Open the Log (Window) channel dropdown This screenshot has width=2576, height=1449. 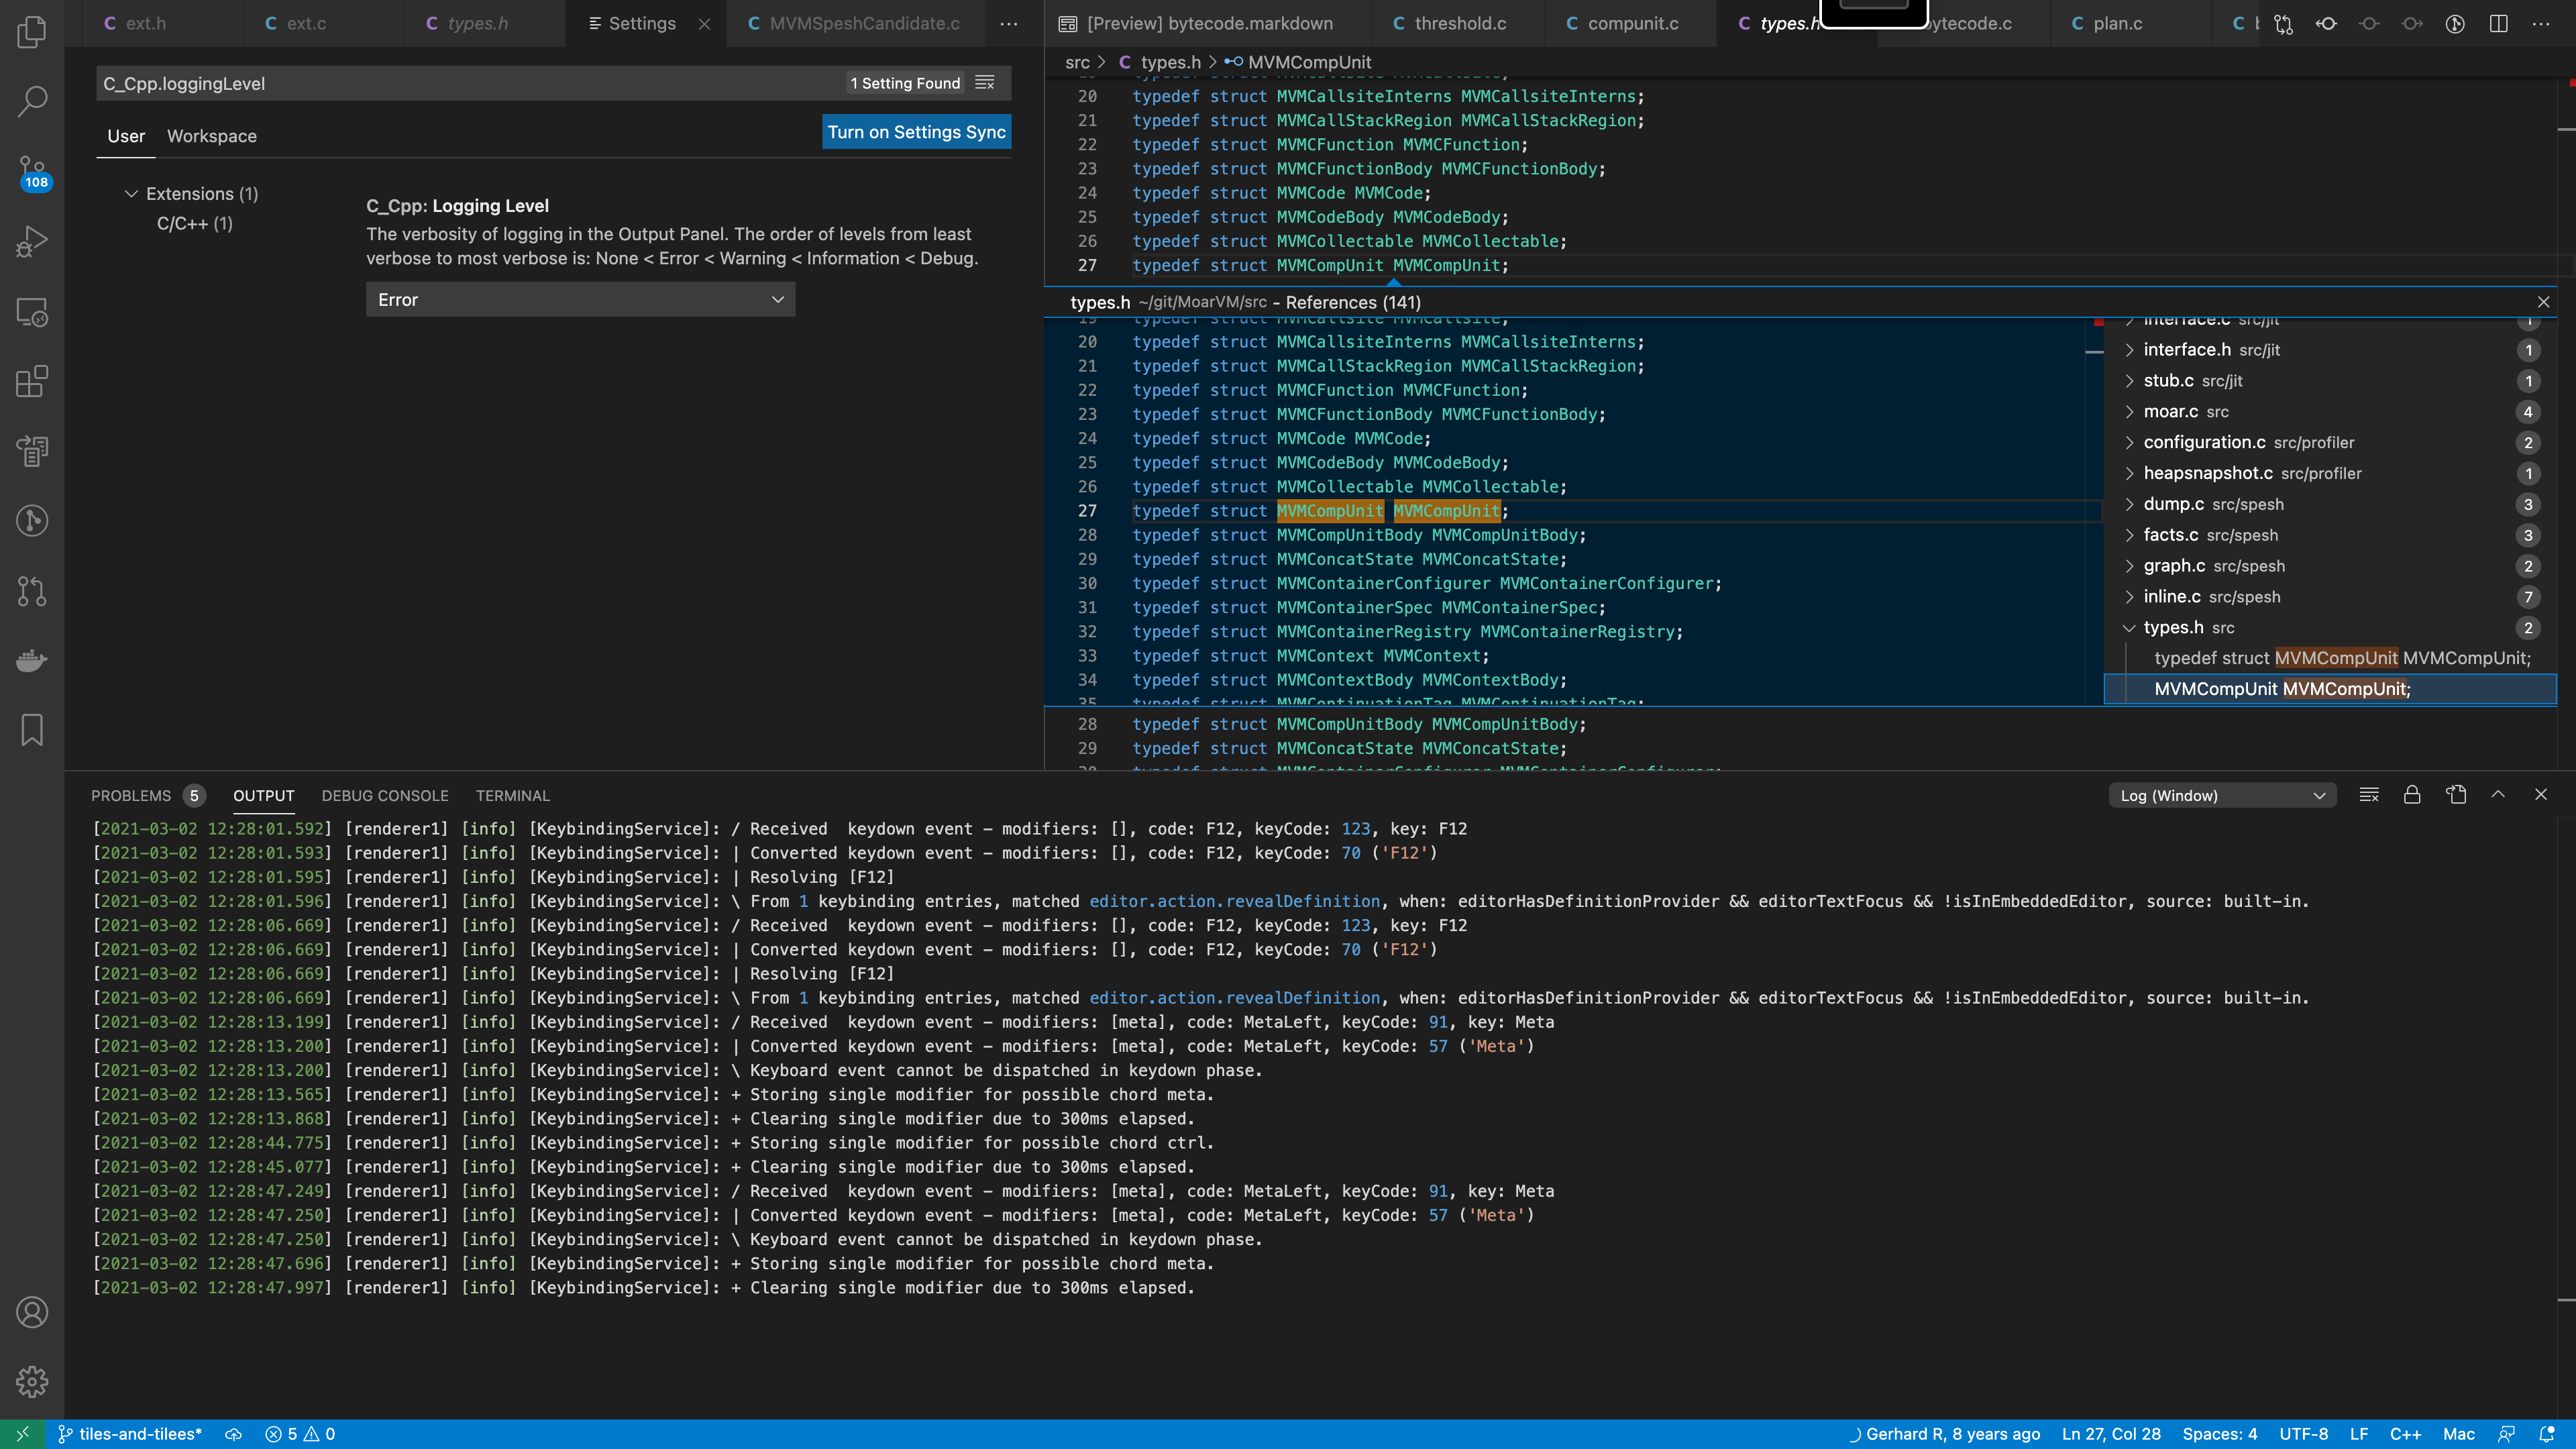2222,795
